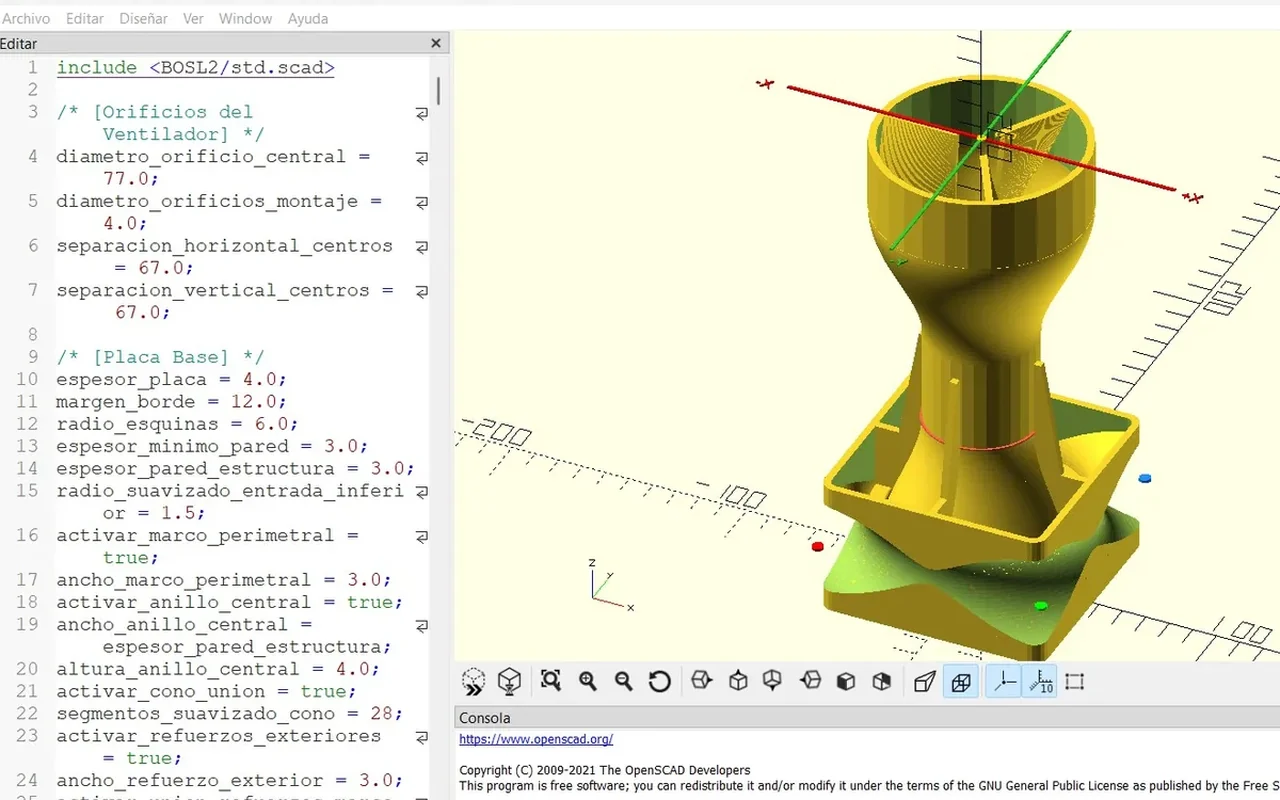Click the '/* [Placa Base] */' comment
Image resolution: width=1280 pixels, height=800 pixels.
tap(160, 357)
